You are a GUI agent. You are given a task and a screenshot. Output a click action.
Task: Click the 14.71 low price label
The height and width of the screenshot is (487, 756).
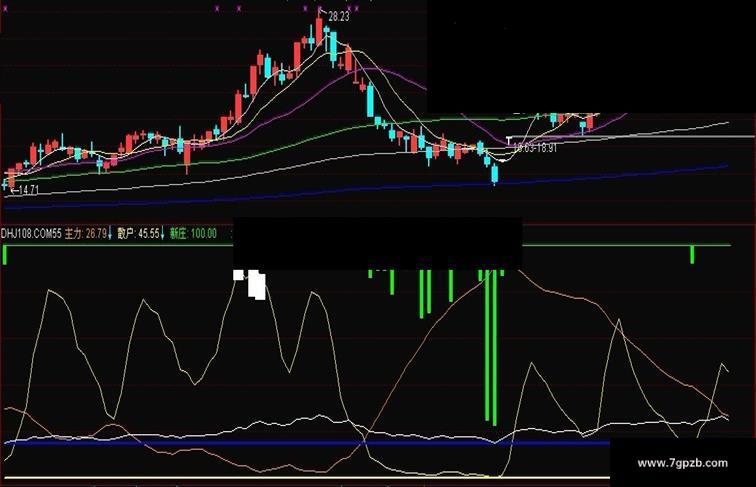28,190
